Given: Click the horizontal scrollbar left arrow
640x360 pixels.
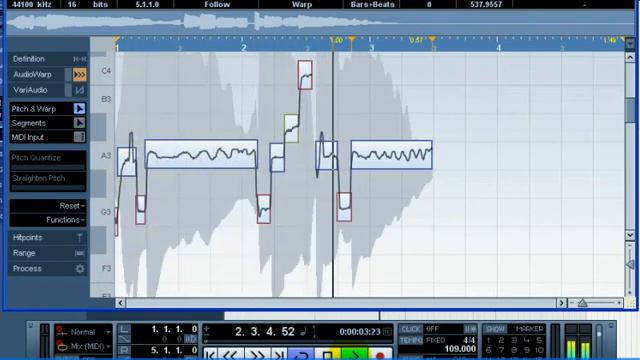Looking at the screenshot, I should coord(120,303).
